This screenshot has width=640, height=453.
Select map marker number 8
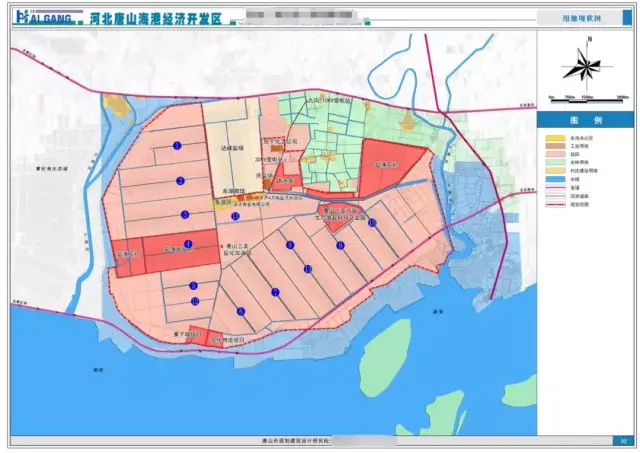(290, 245)
